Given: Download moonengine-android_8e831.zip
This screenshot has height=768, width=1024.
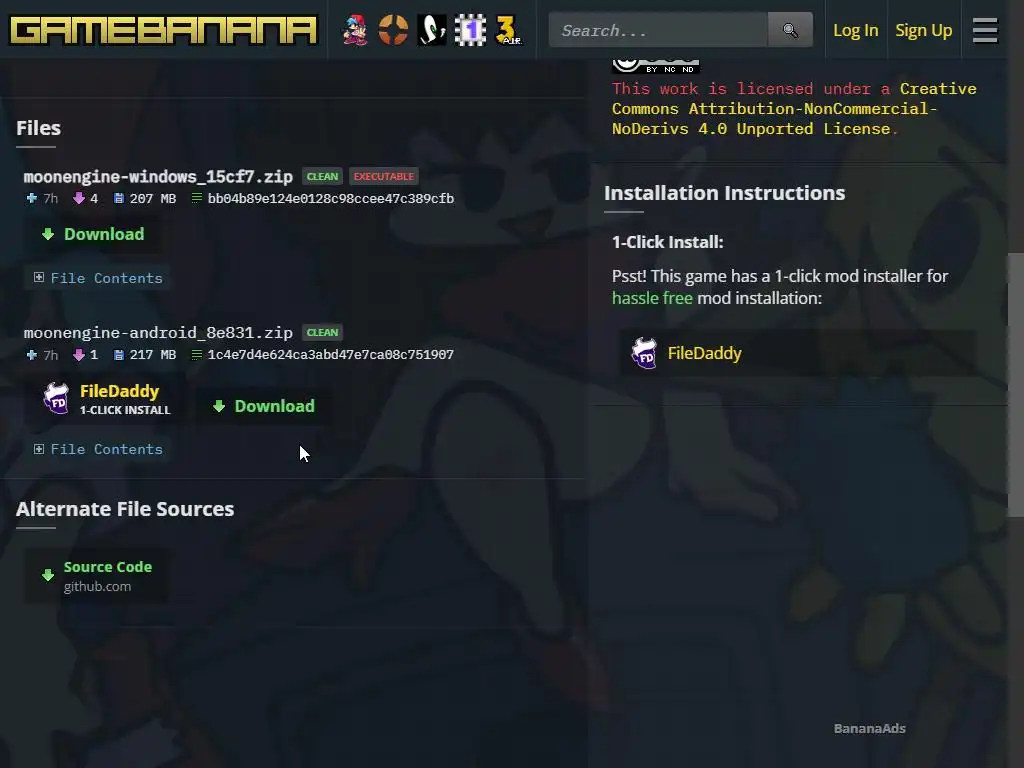Looking at the screenshot, I should (x=264, y=406).
